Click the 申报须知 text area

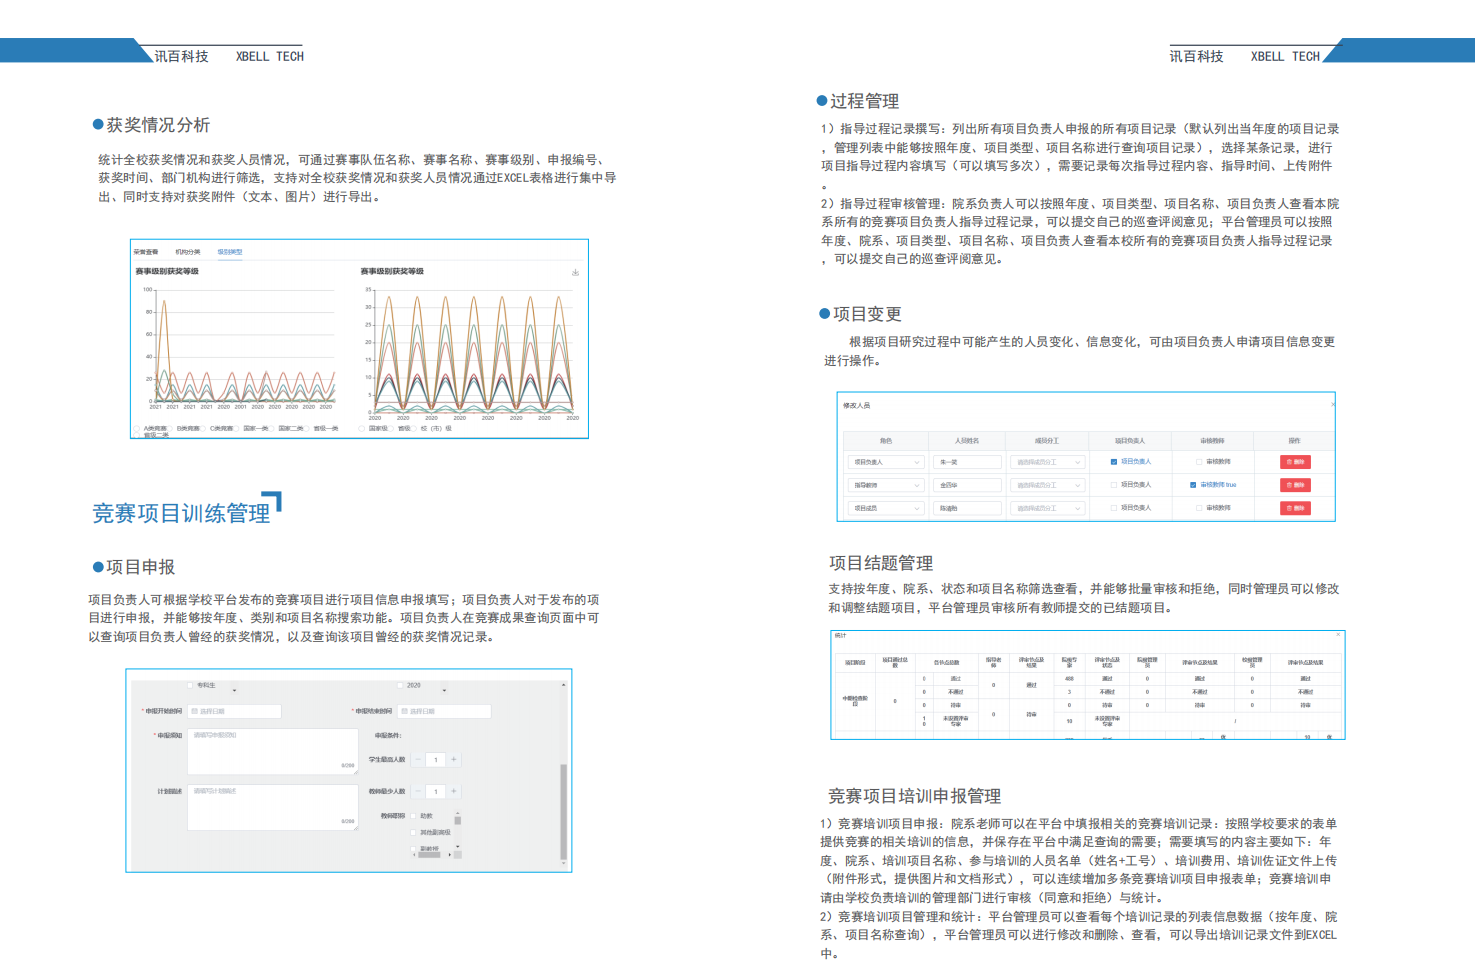tap(273, 751)
